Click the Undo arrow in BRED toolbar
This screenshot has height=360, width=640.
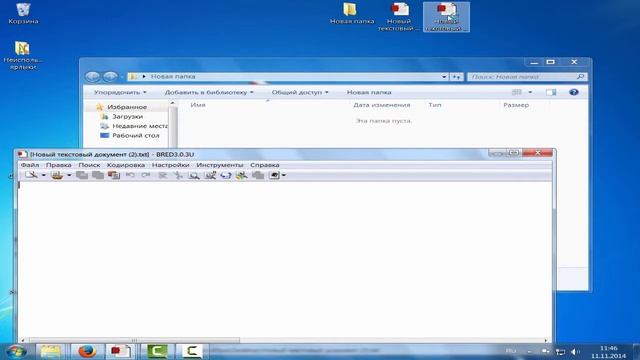point(130,175)
